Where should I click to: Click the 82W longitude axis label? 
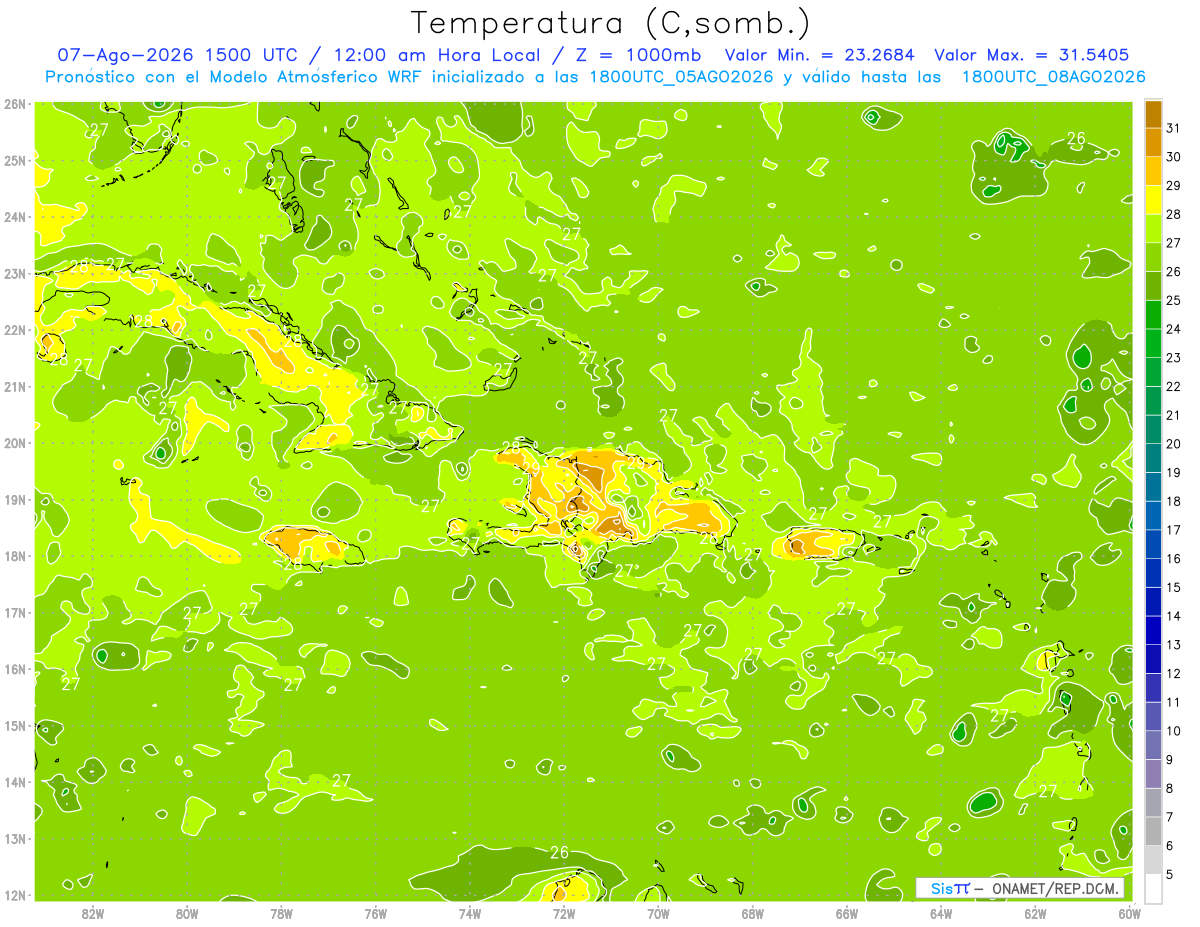coord(93,913)
